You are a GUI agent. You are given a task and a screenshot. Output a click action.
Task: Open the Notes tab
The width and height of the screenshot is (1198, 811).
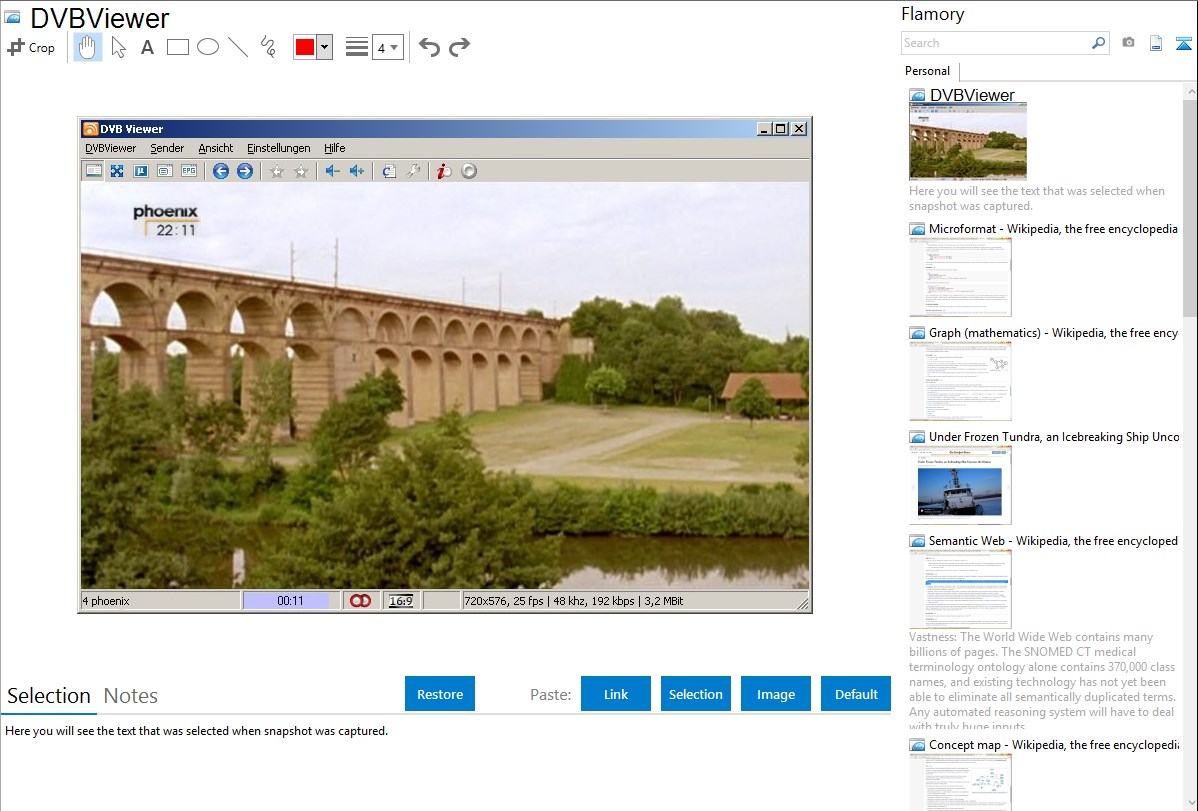[x=131, y=696]
